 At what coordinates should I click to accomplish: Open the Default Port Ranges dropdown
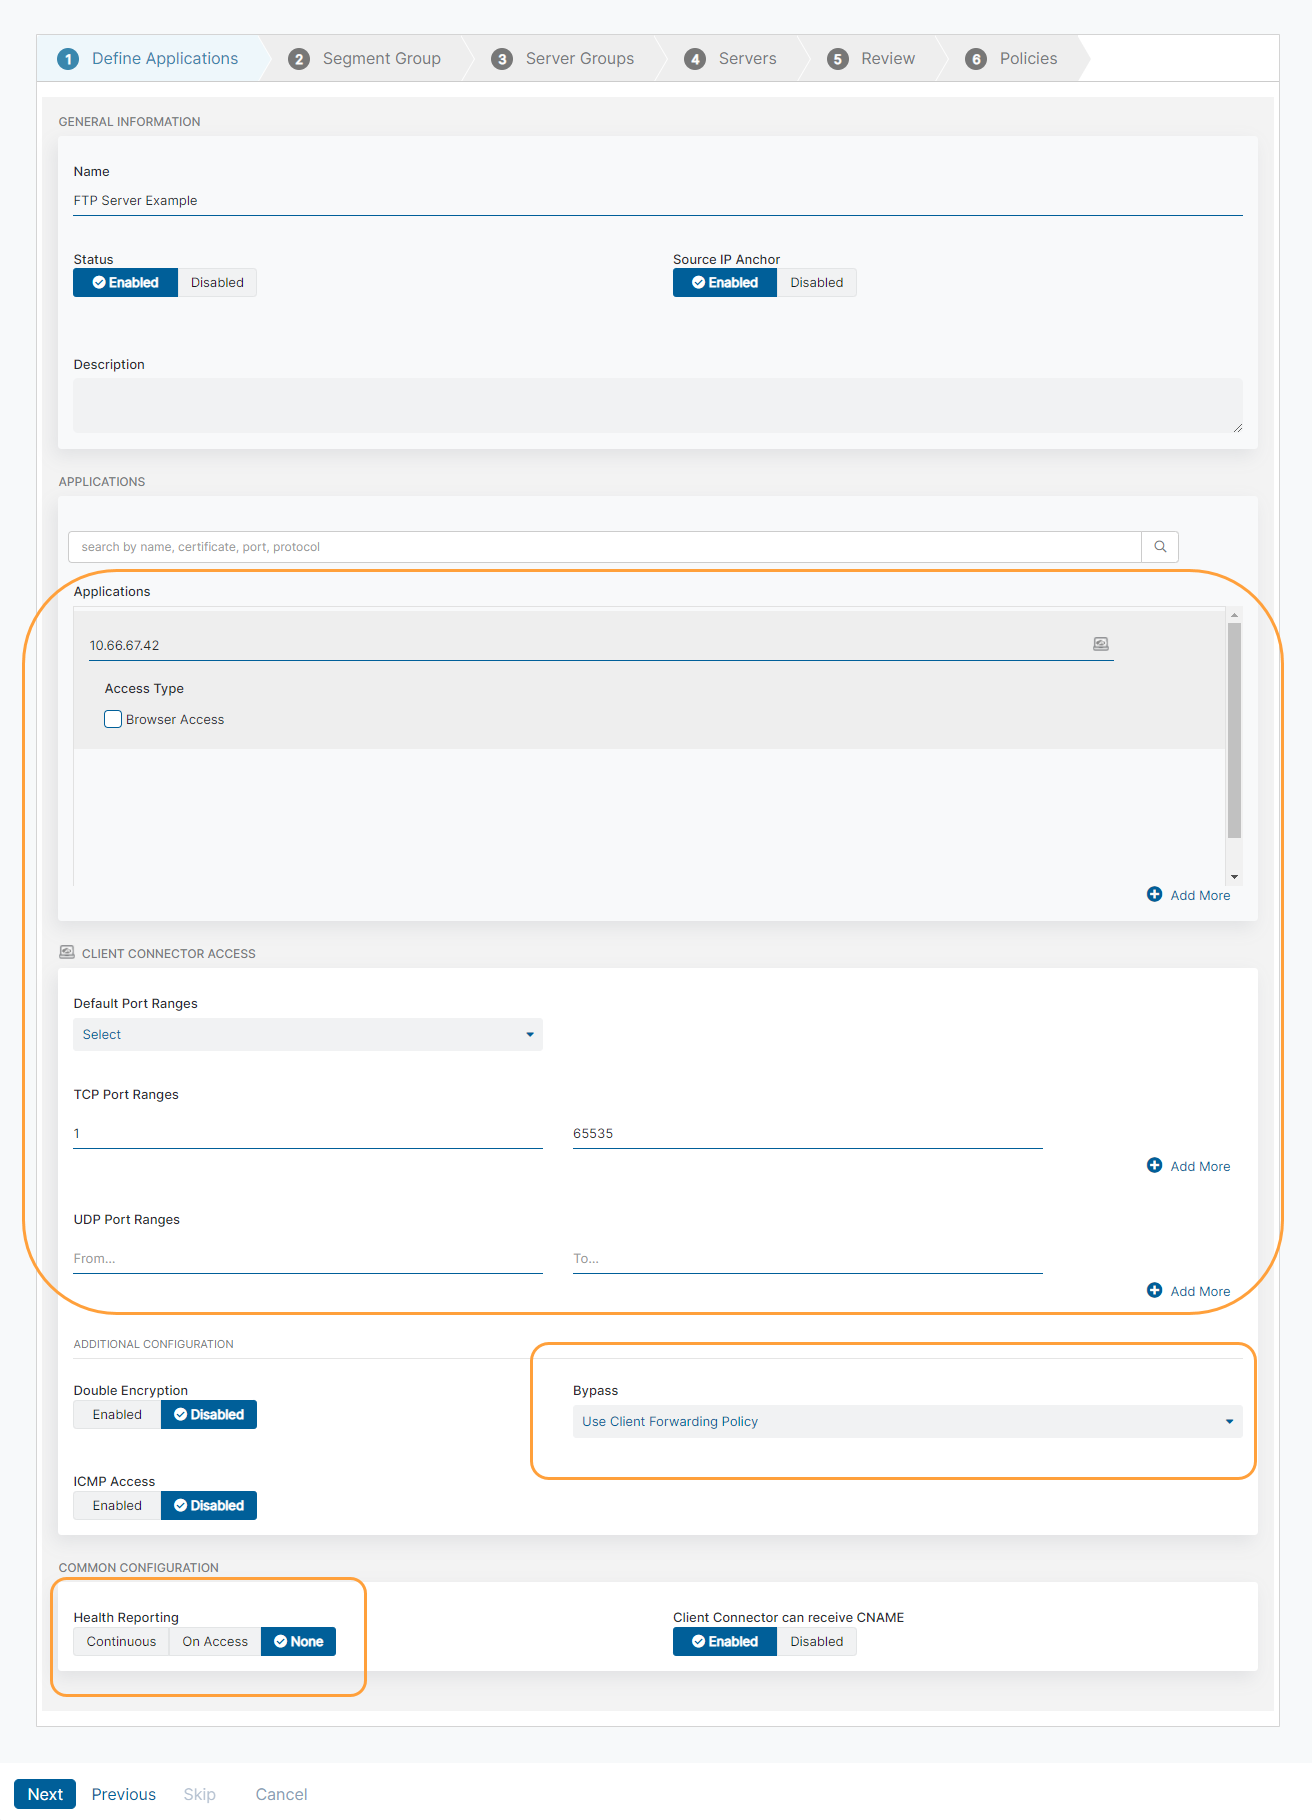point(307,1035)
